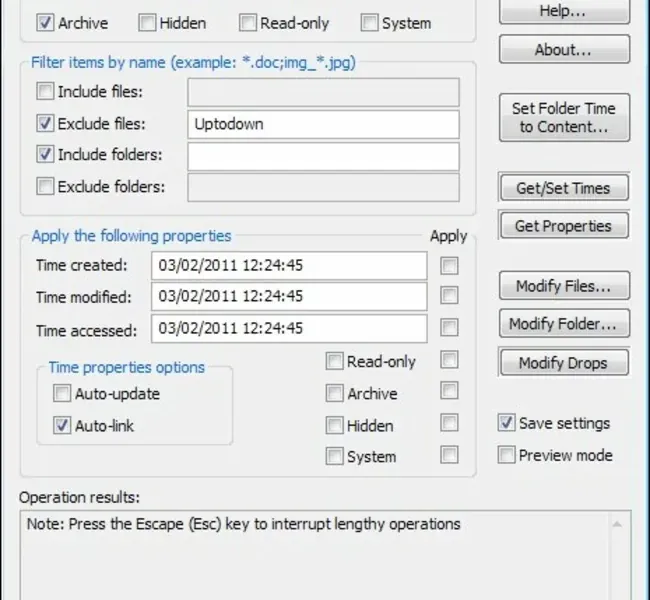
Task: Click Set Folder Time to Content button
Action: pyautogui.click(x=564, y=118)
